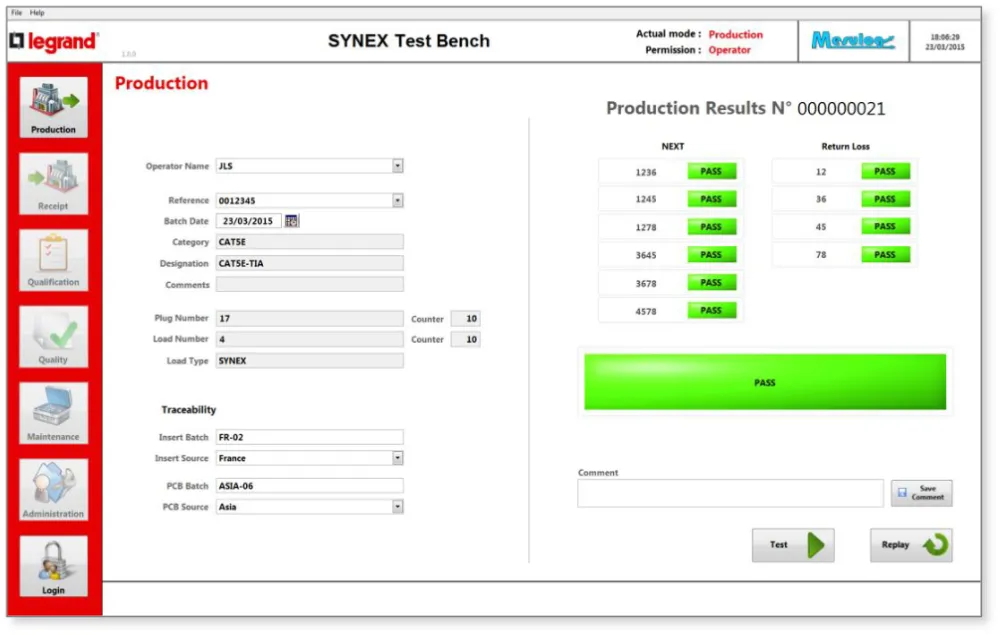Screen dimensions: 1000x635
Task: Click PASS indicator for NEXT 3678
Action: pos(712,282)
